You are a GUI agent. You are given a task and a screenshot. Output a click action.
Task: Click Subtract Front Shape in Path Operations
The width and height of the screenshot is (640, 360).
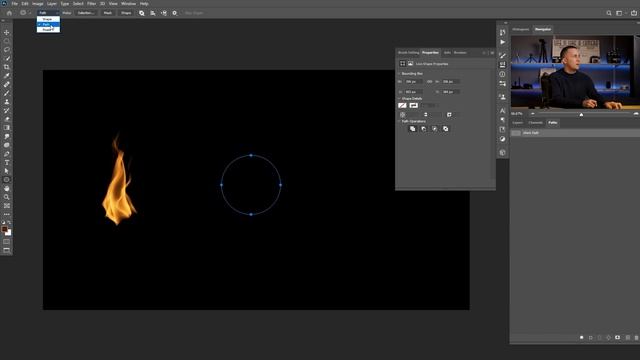coord(424,129)
